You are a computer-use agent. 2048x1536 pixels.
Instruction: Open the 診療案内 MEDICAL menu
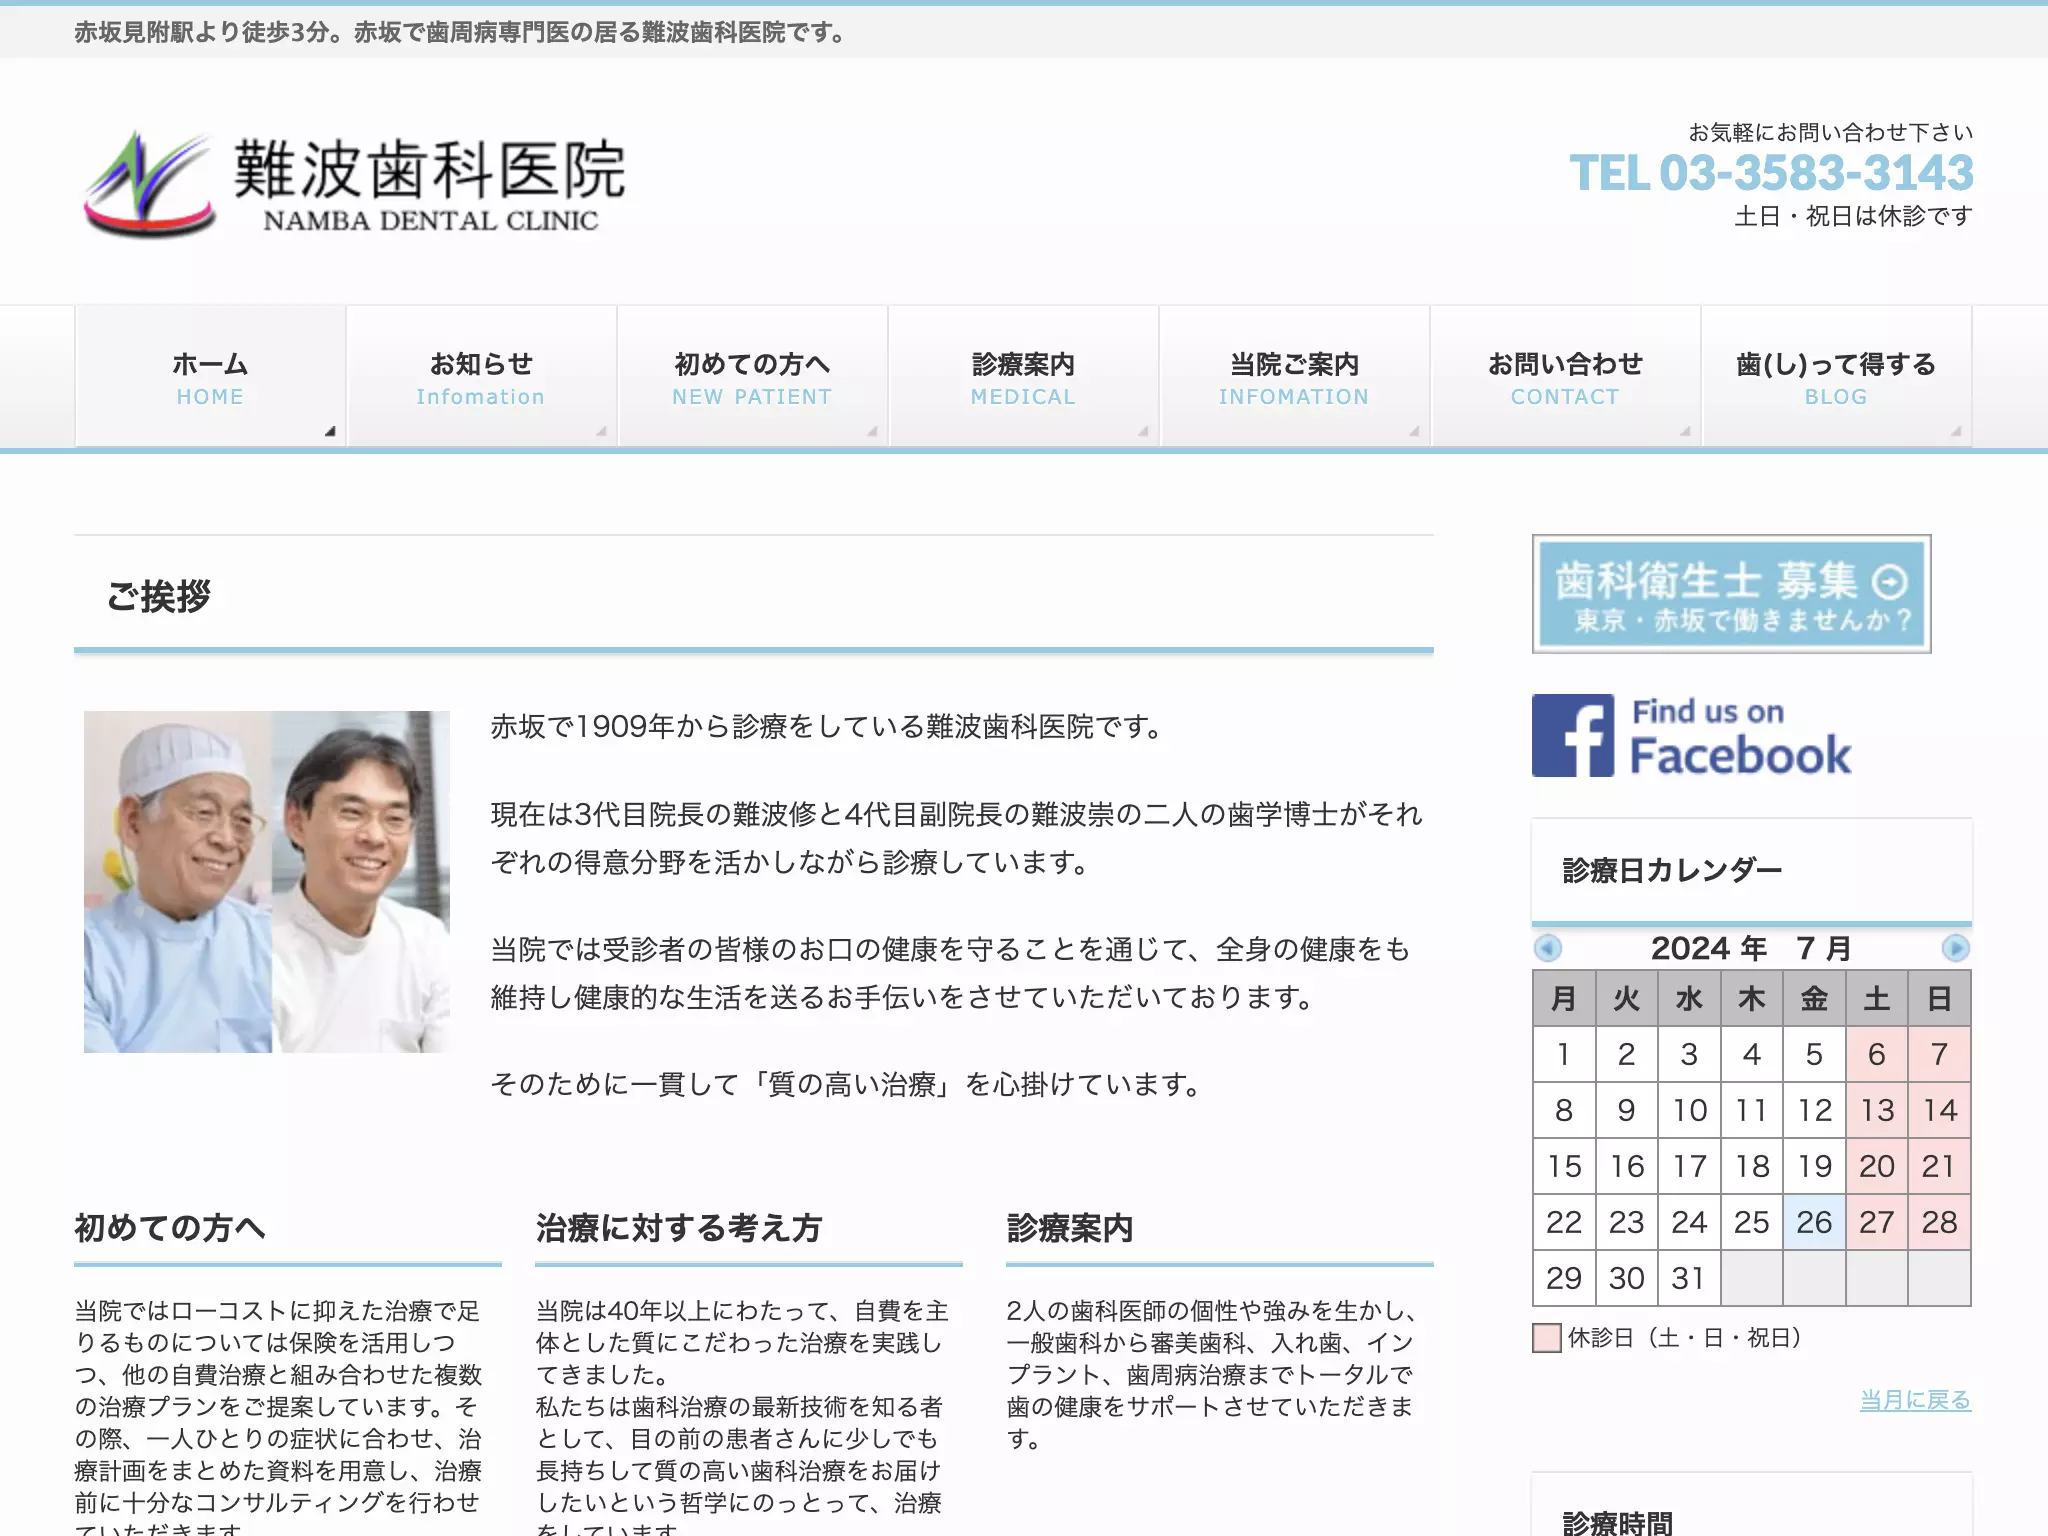pyautogui.click(x=1023, y=377)
